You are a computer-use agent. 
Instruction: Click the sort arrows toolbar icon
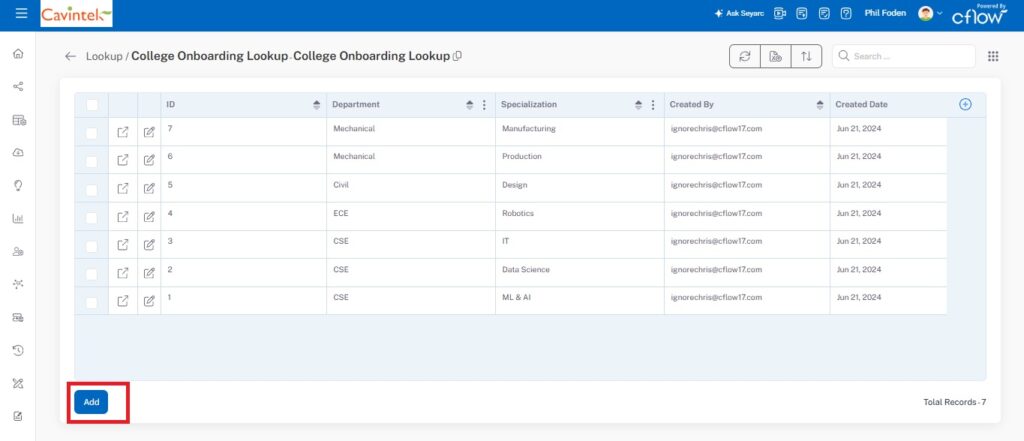coord(805,57)
